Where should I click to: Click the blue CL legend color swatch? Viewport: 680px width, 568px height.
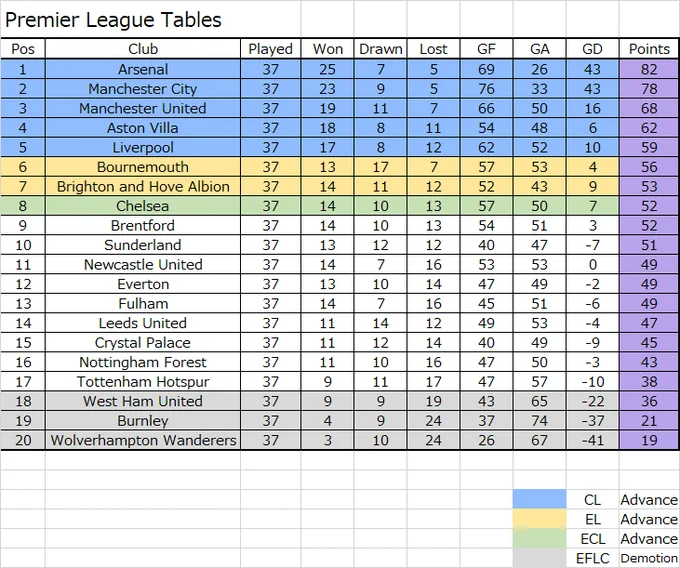tap(539, 499)
